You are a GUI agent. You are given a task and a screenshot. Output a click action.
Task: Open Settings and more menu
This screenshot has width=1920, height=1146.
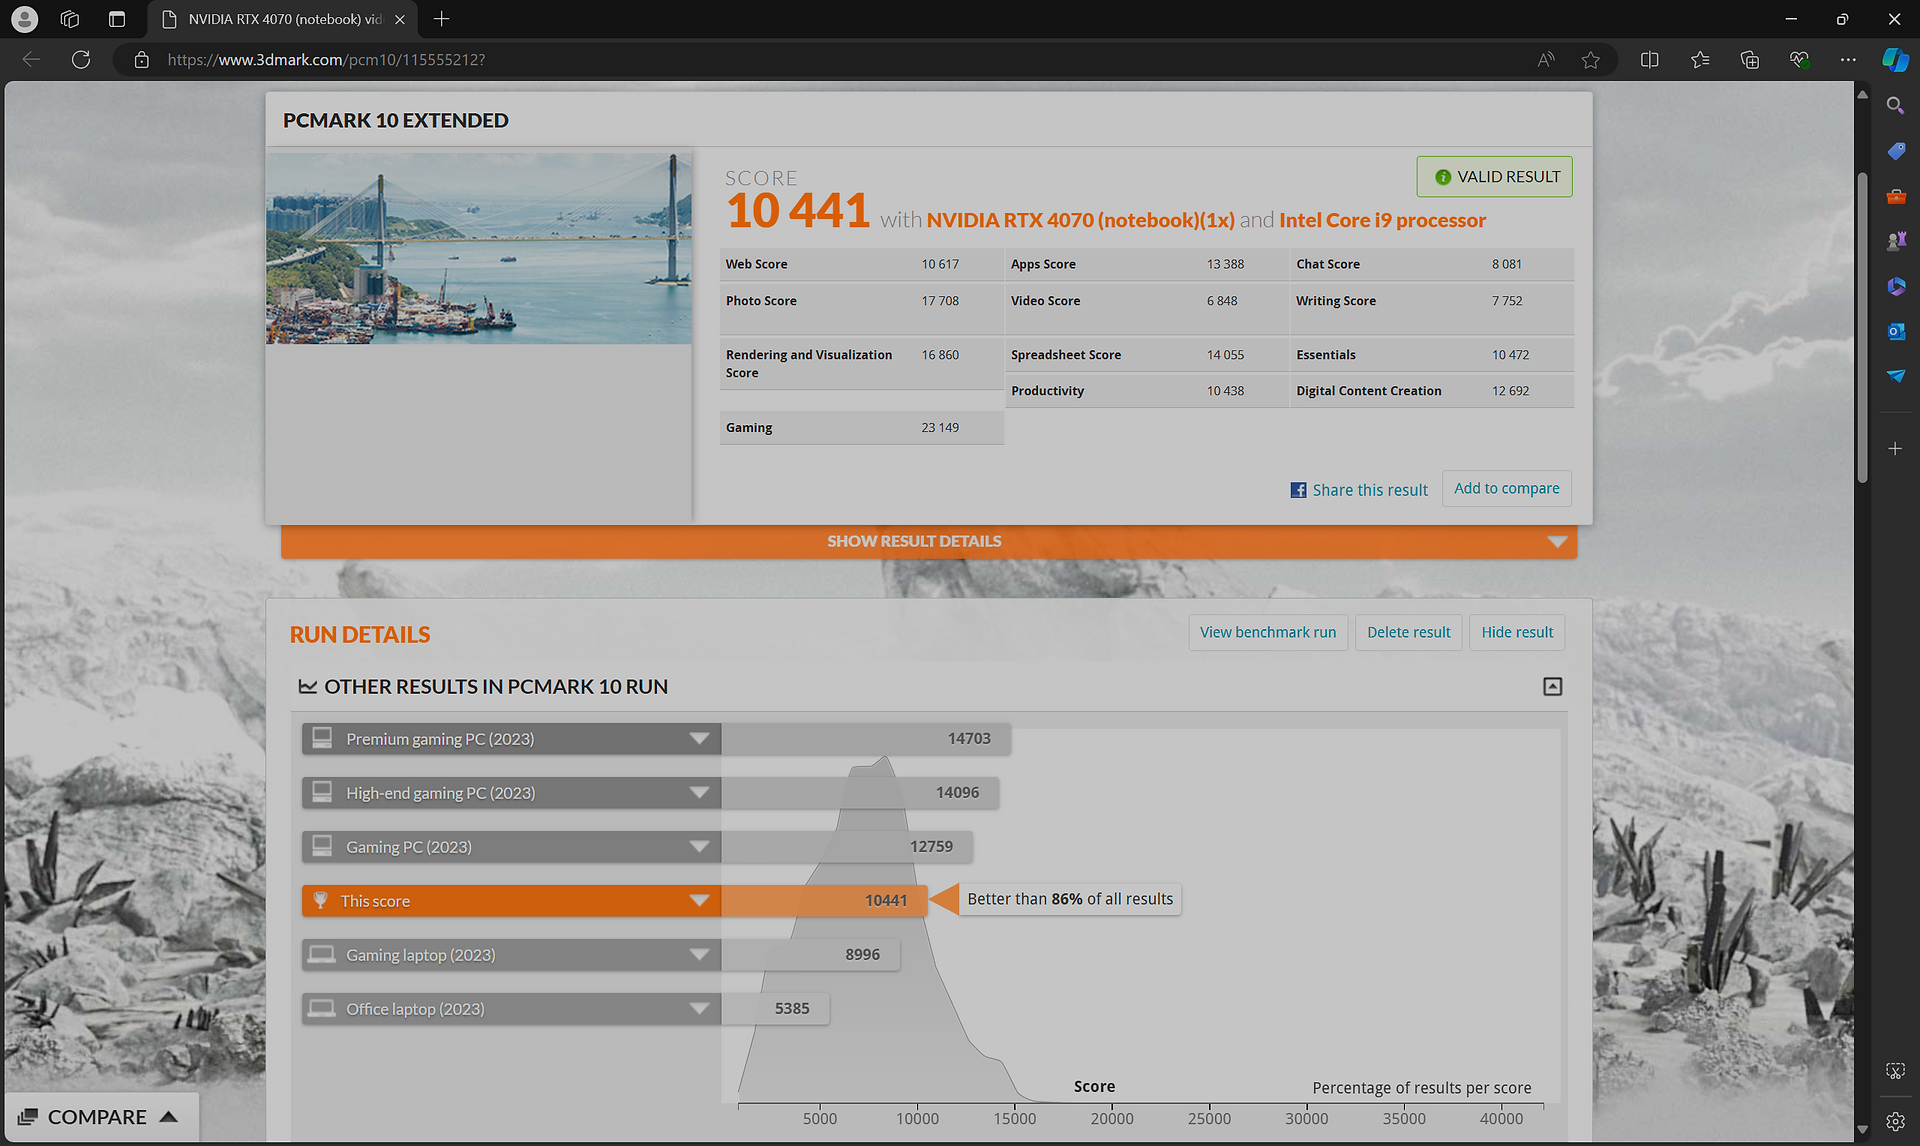point(1848,60)
